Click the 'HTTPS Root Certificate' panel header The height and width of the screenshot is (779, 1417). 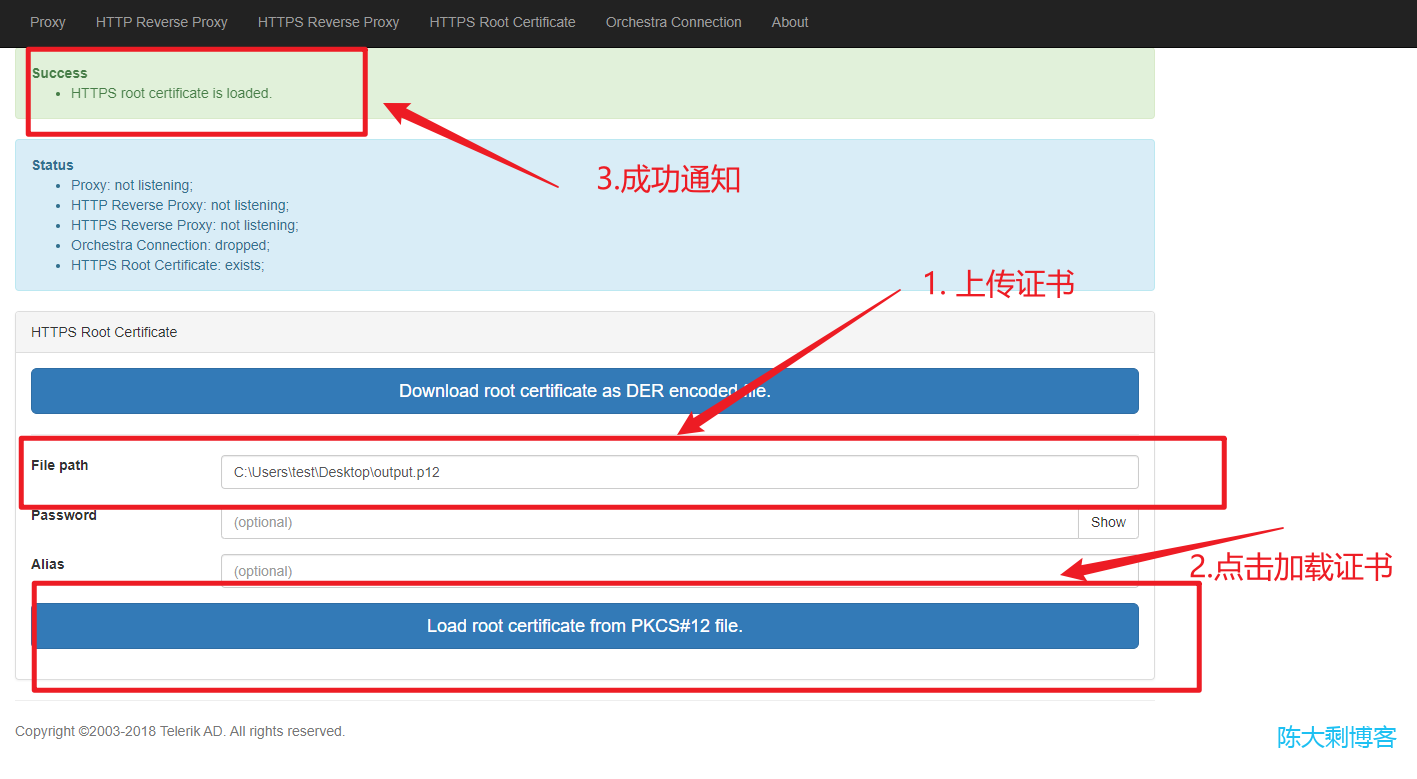coord(585,332)
